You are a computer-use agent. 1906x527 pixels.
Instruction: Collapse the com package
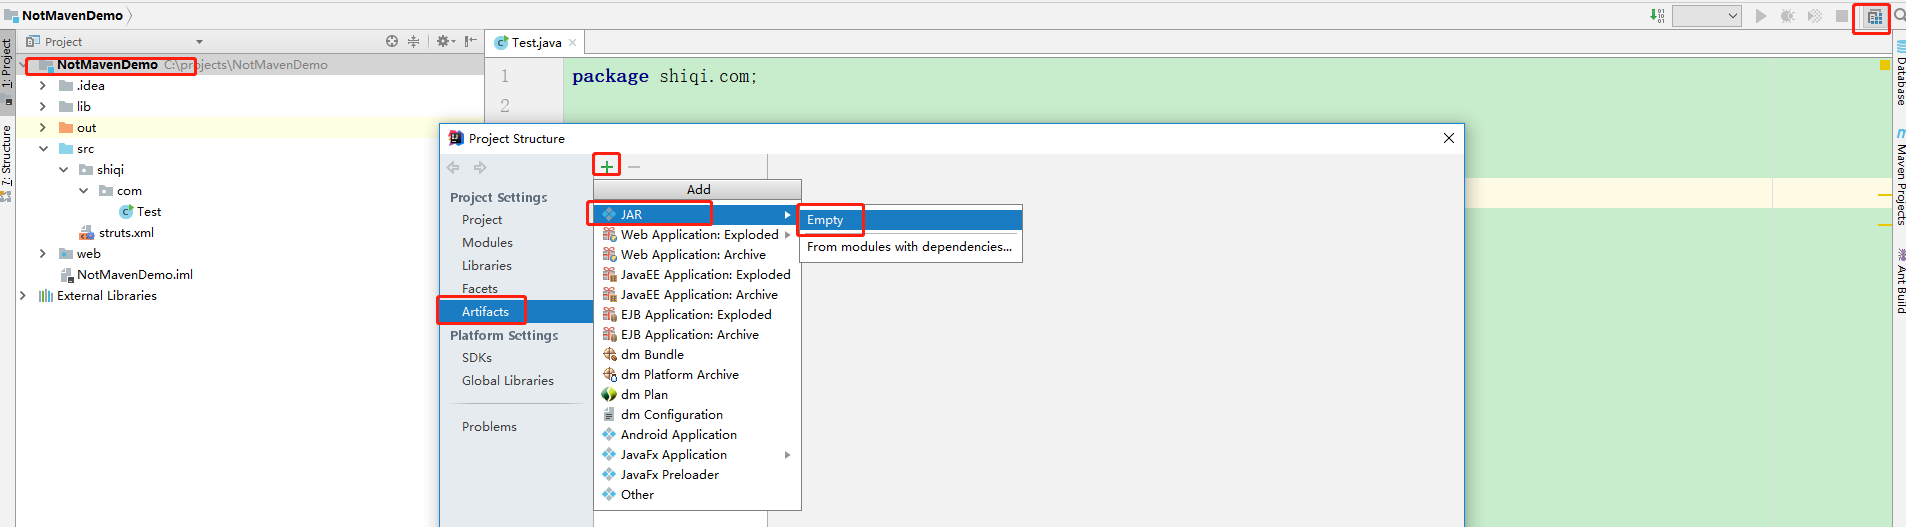pos(84,191)
